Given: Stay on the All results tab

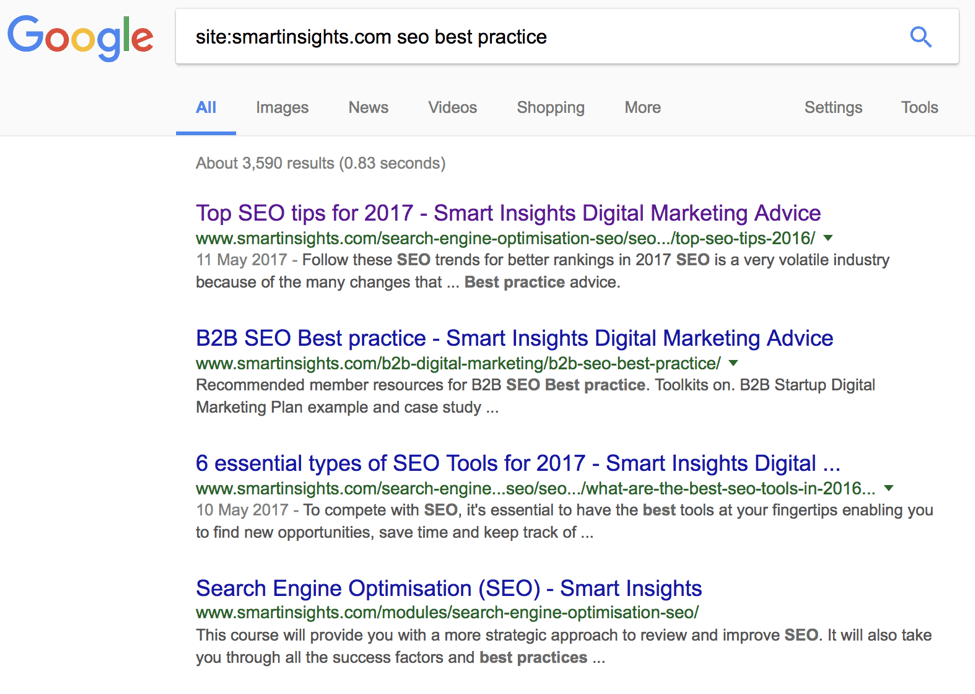Looking at the screenshot, I should tap(206, 107).
